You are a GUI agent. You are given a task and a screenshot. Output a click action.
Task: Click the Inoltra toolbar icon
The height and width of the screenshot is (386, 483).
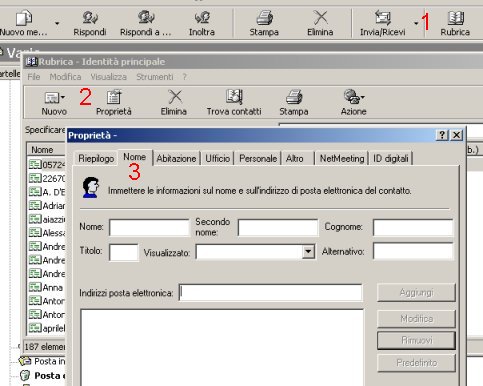coord(202,17)
